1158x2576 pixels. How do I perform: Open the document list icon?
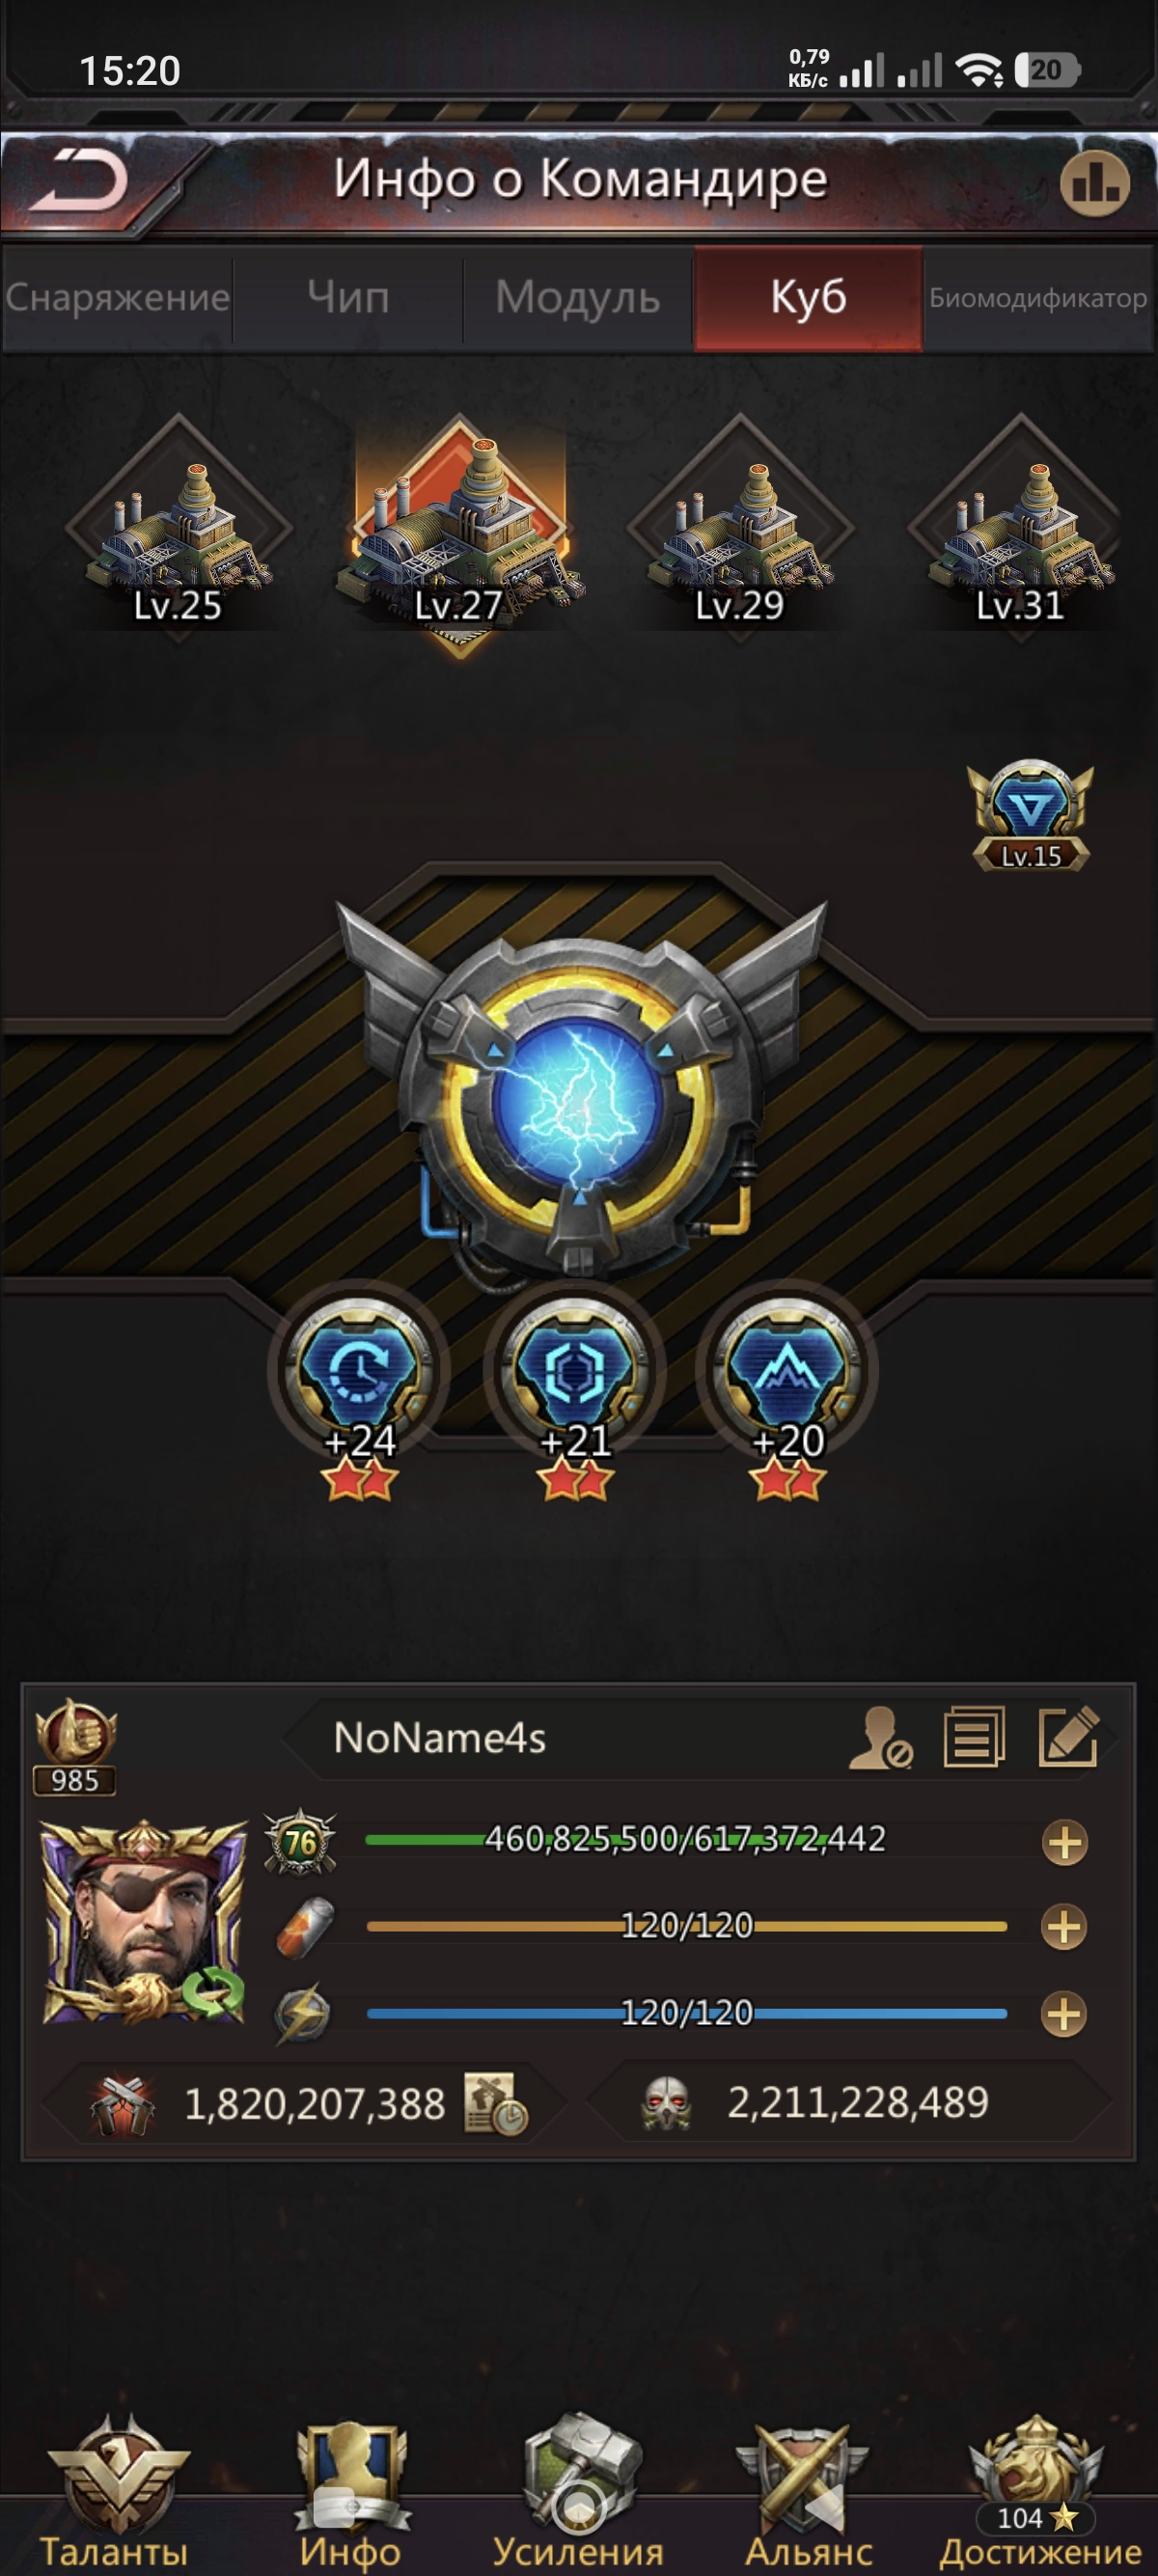point(975,1737)
